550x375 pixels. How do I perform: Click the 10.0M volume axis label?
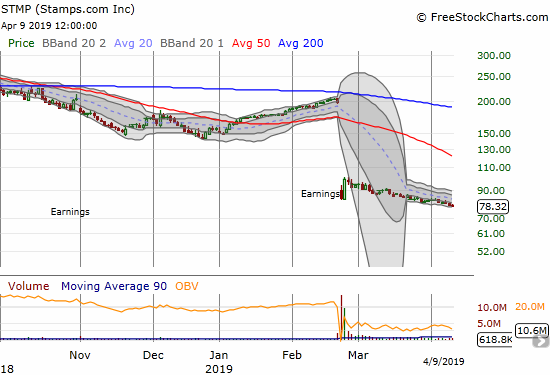tap(492, 308)
